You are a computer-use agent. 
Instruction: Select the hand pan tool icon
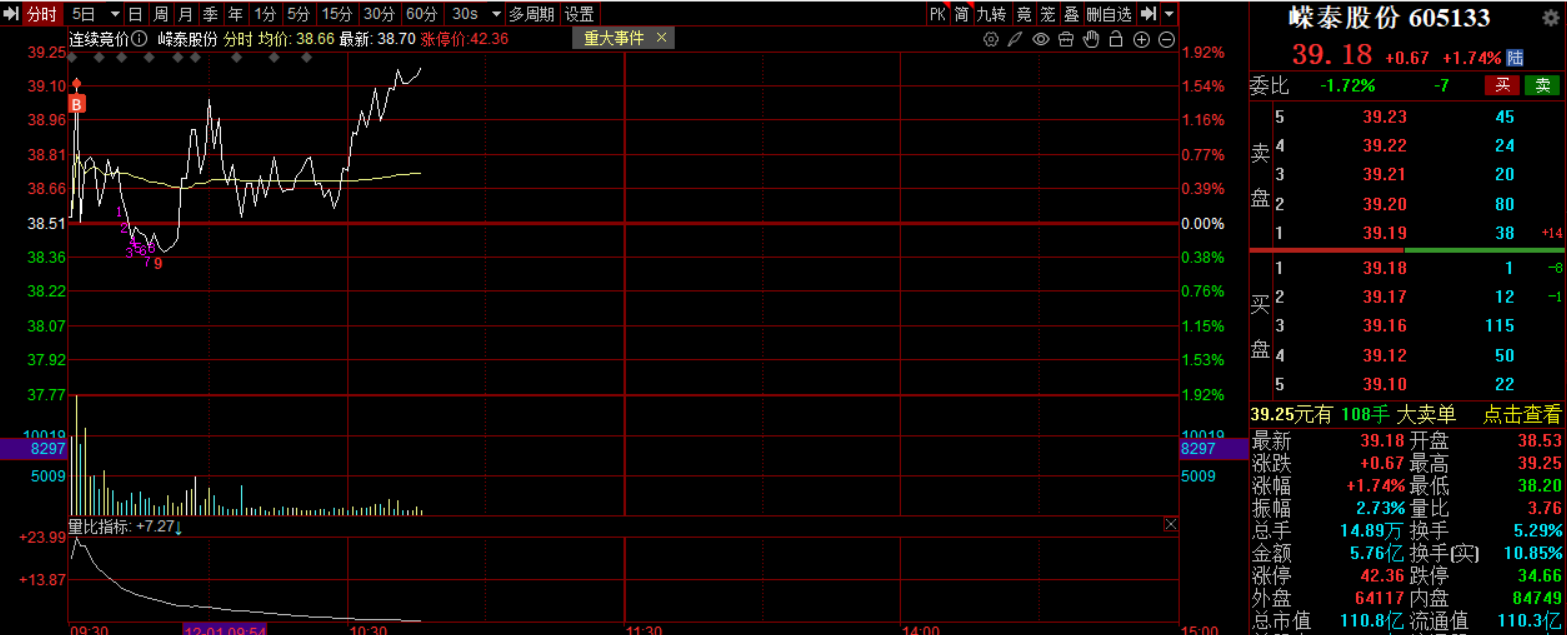1091,39
